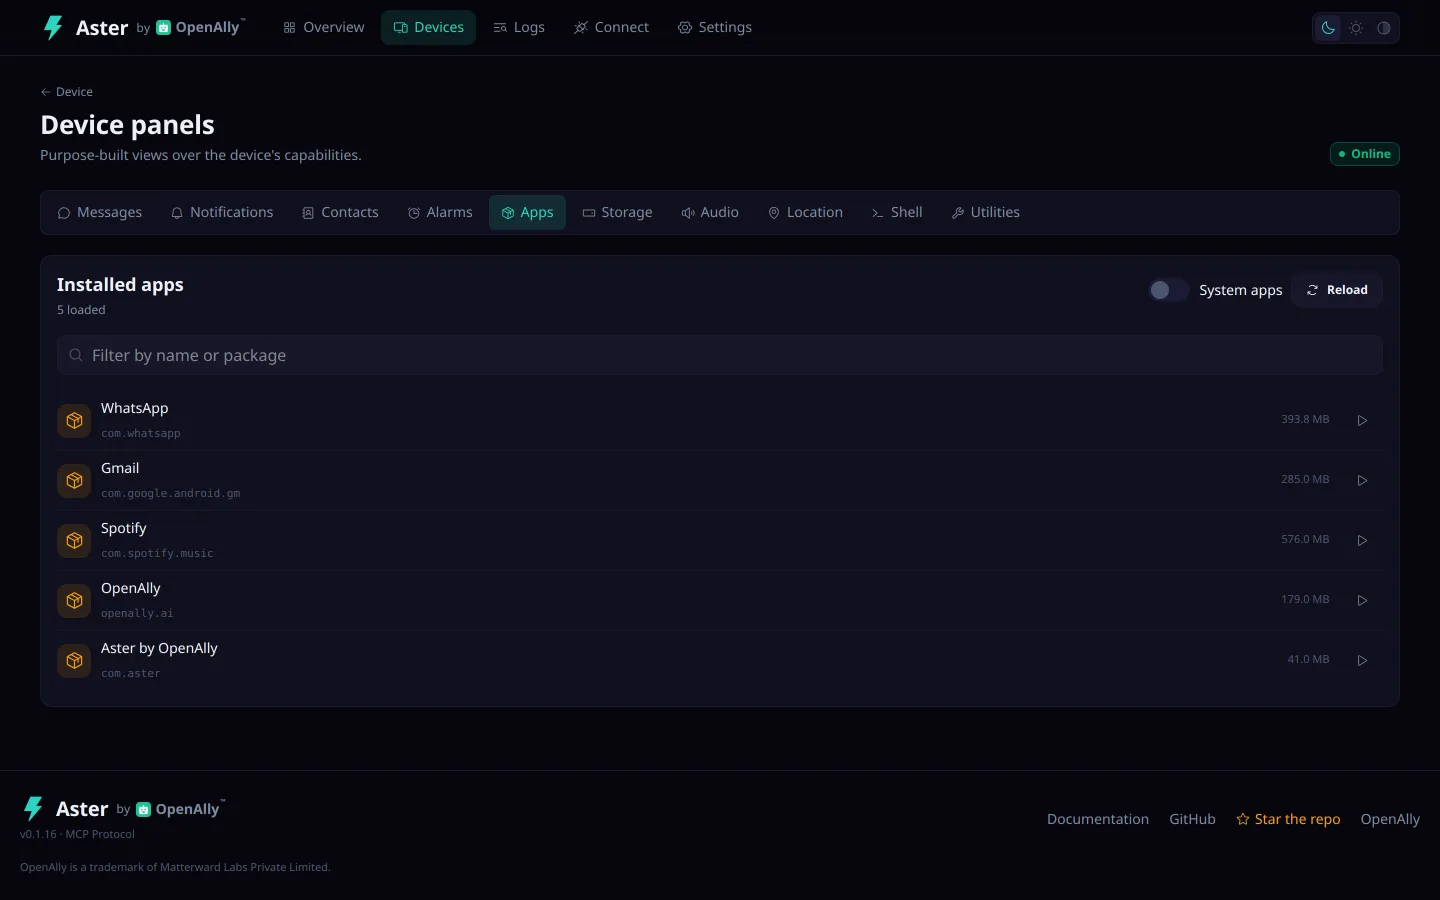This screenshot has width=1440, height=900.
Task: Switch to the Alarms tab
Action: click(x=440, y=212)
